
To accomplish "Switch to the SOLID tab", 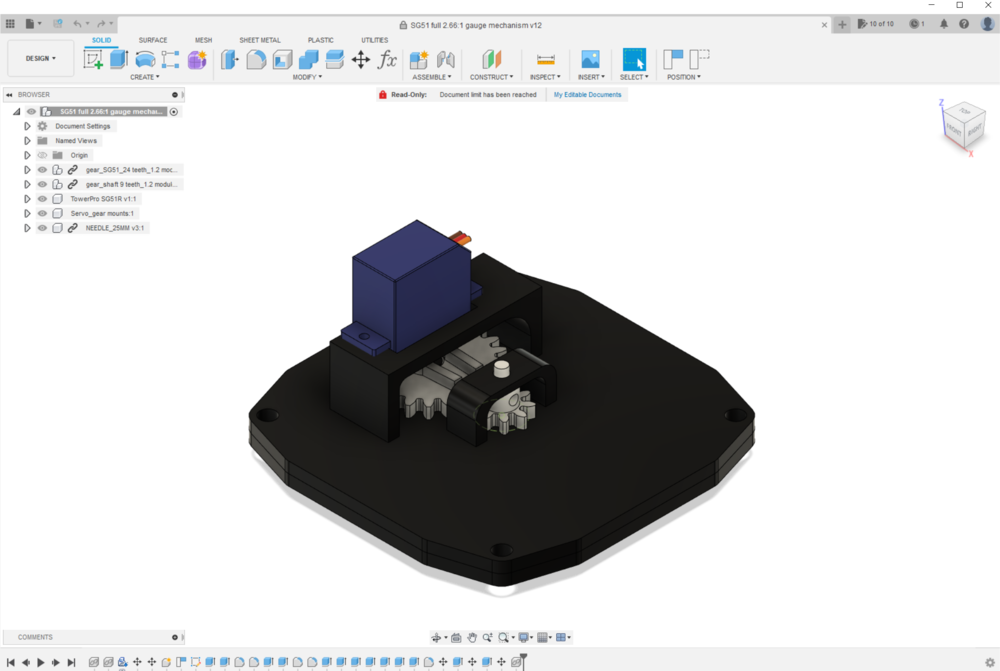I will coord(101,40).
